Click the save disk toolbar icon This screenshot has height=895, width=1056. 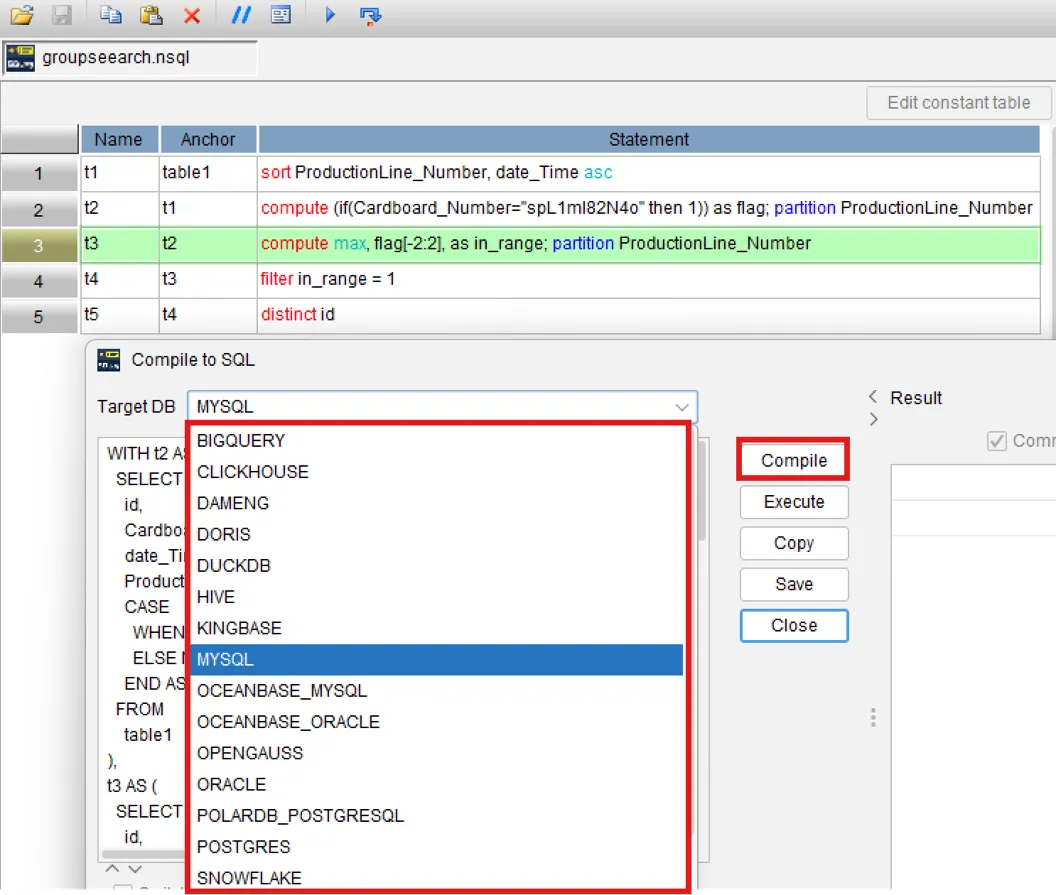[x=61, y=15]
